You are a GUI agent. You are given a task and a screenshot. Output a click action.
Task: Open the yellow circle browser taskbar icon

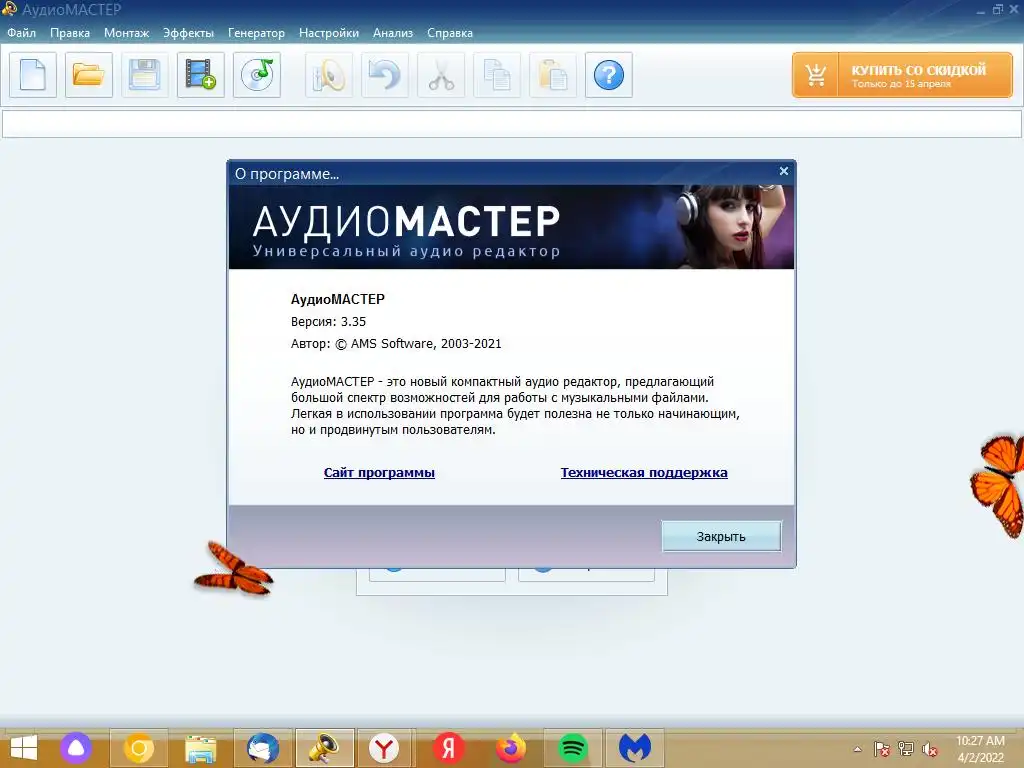138,748
